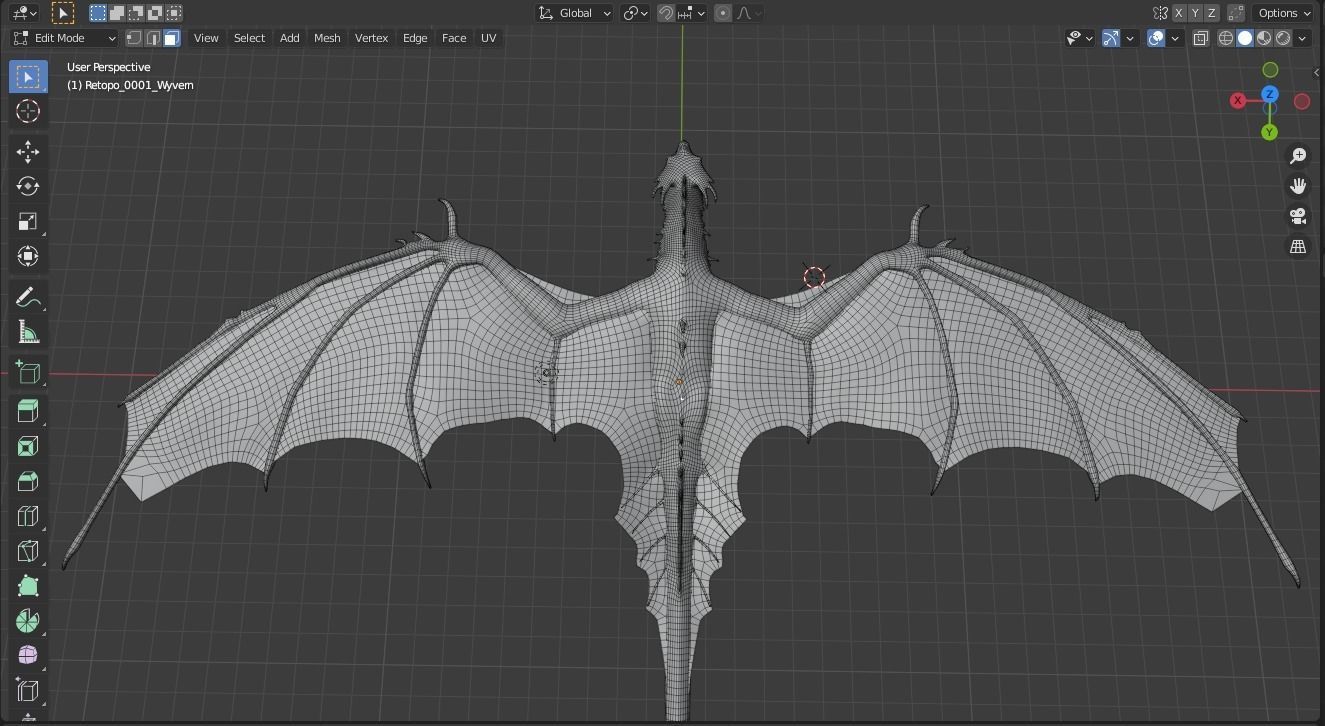Open the pivot point dropdown
This screenshot has height=726, width=1325.
[635, 13]
